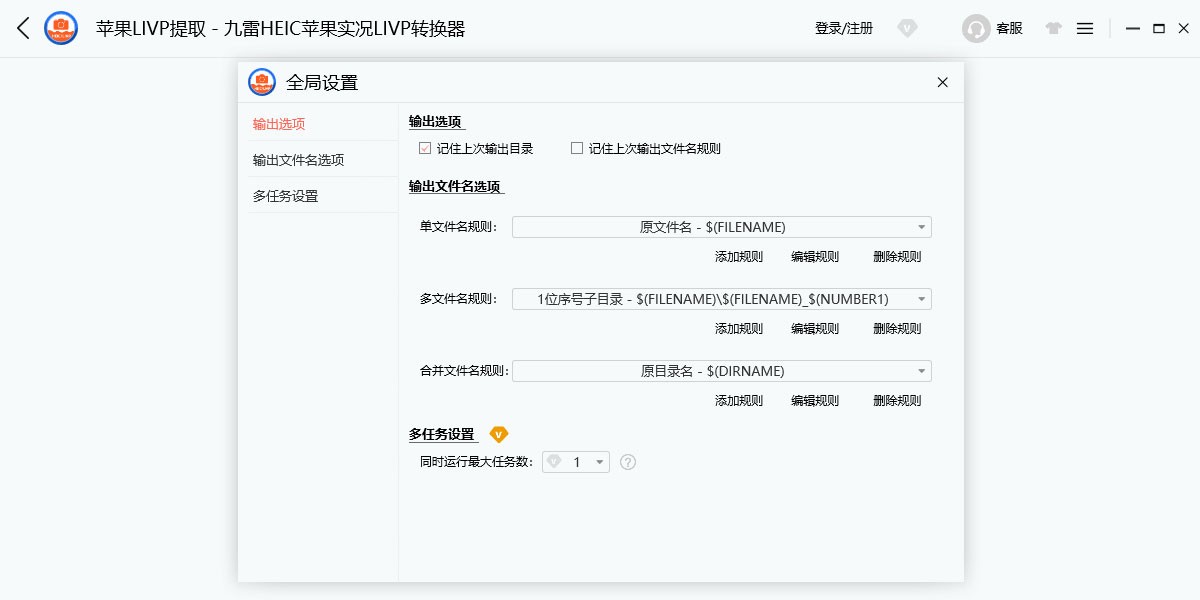Viewport: 1200px width, 600px height.
Task: Click 编辑规则 under 多文件名规则
Action: click(x=815, y=329)
